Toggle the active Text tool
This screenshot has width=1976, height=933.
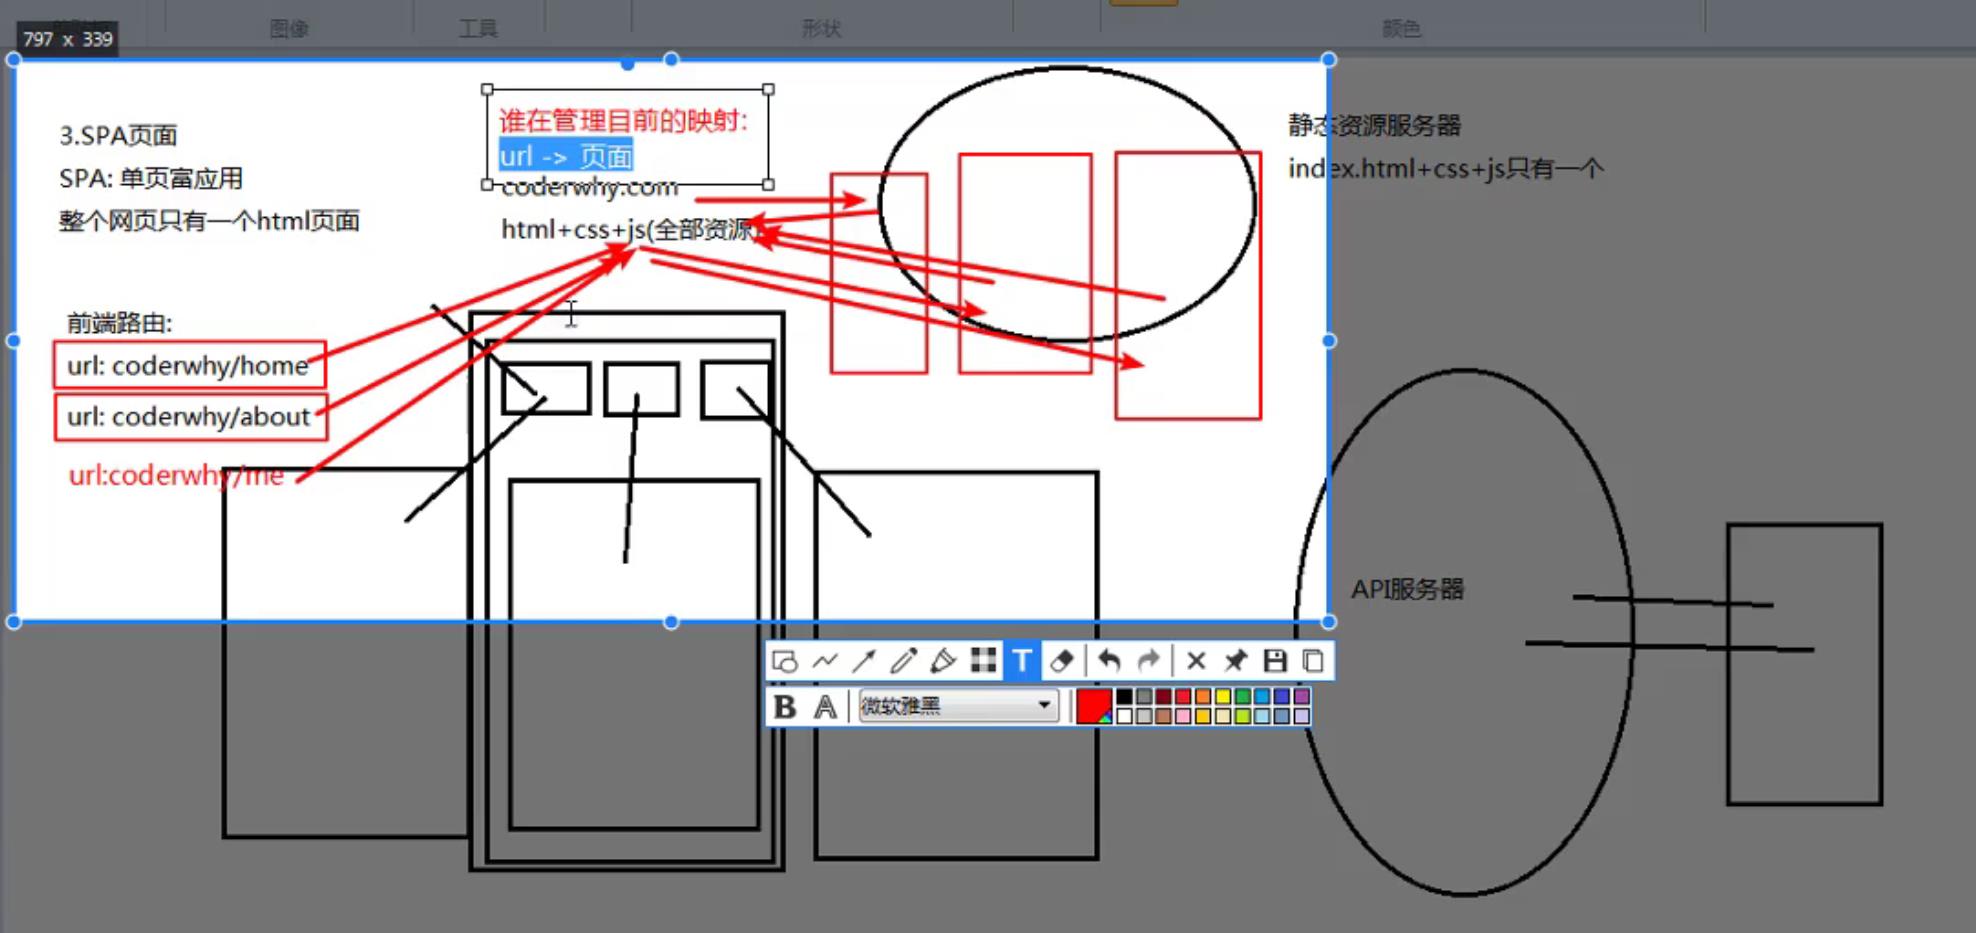point(1022,661)
